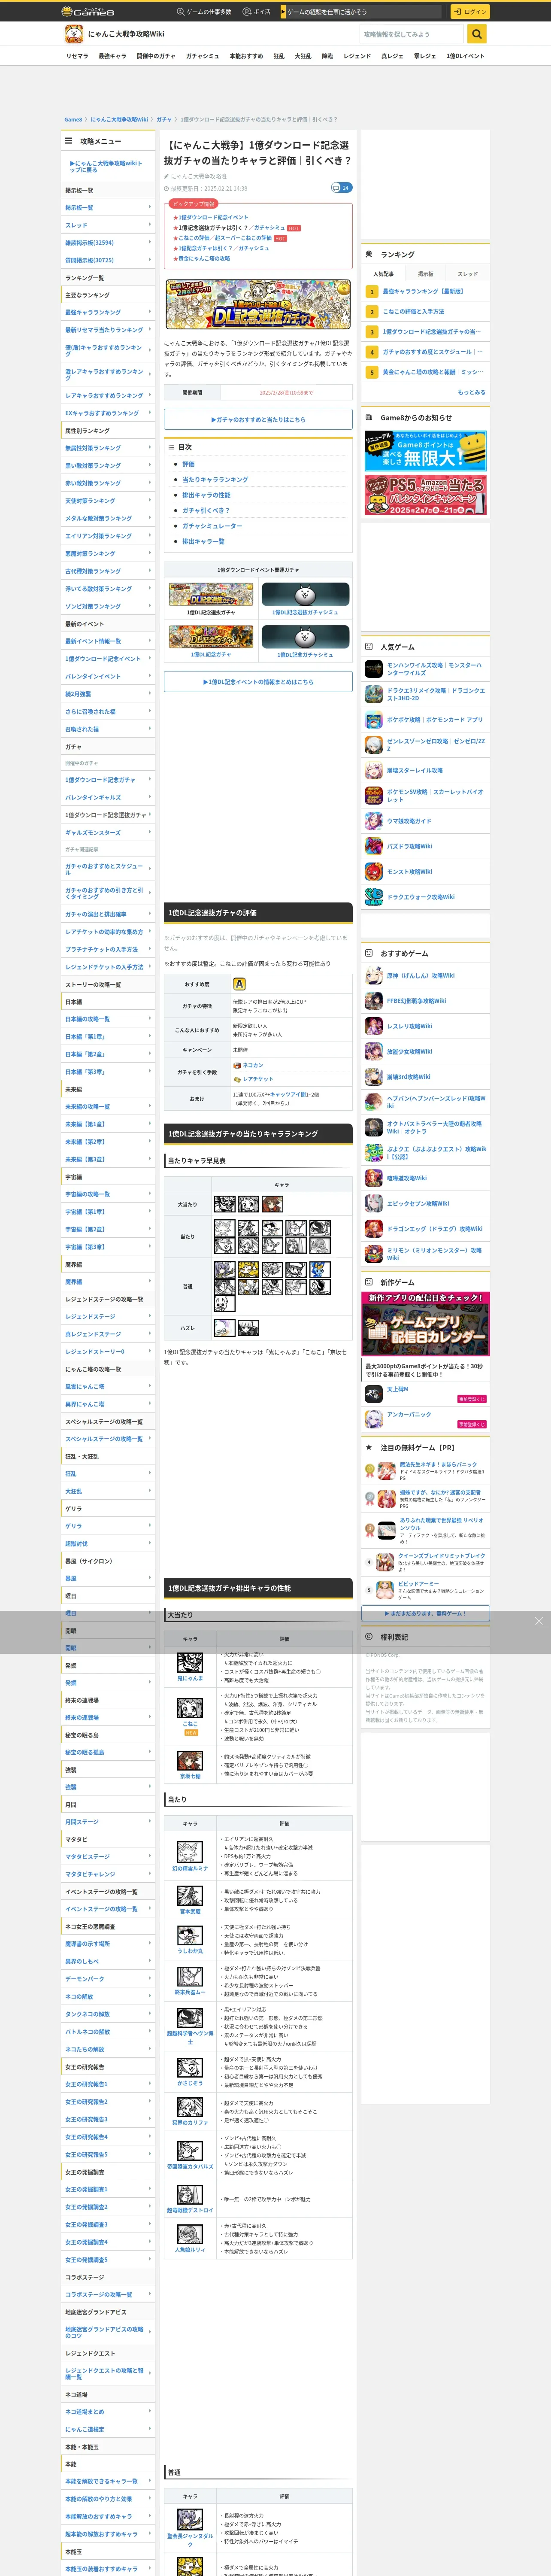Viewport: 551px width, 2576px height.
Task: Focus the 攻略情報を探してみよう search field
Action: point(412,34)
